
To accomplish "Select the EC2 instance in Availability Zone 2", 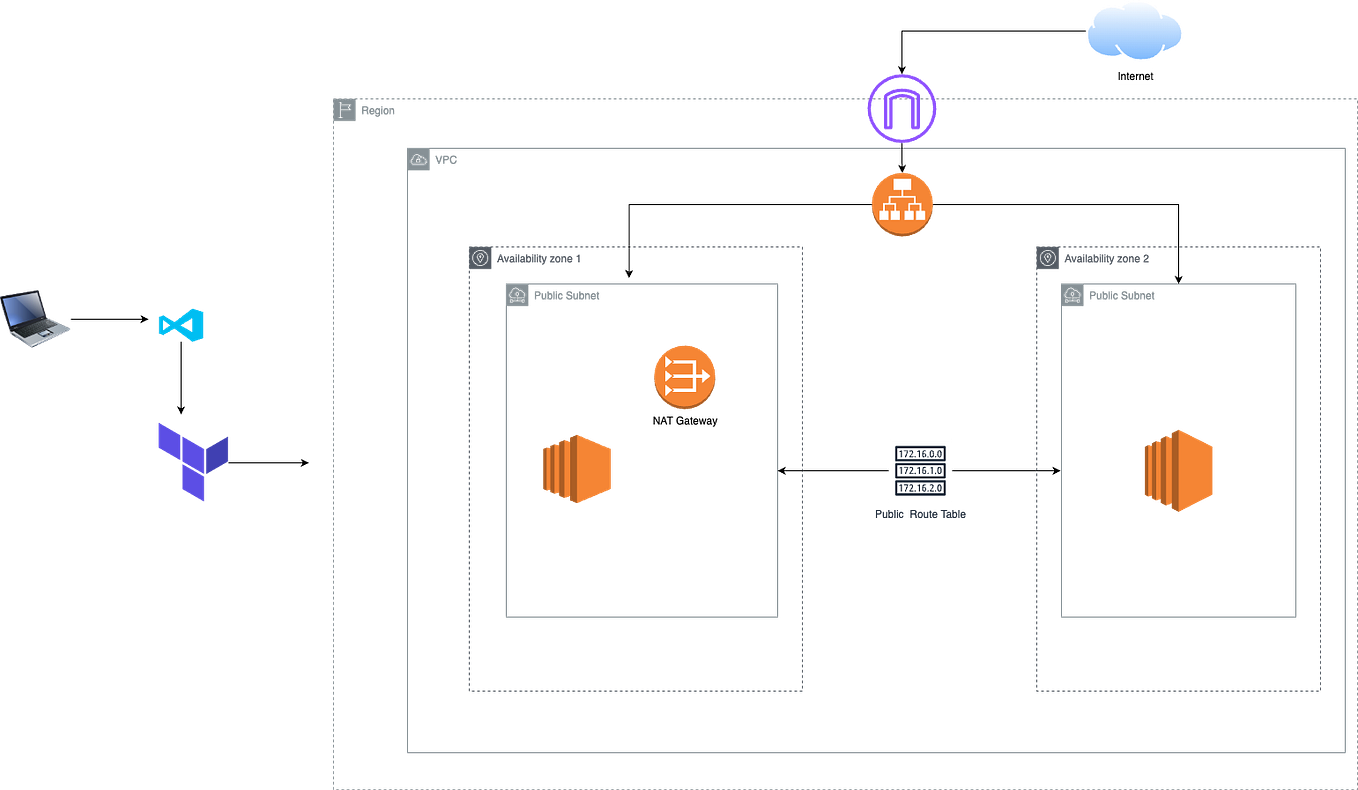I will 1179,468.
